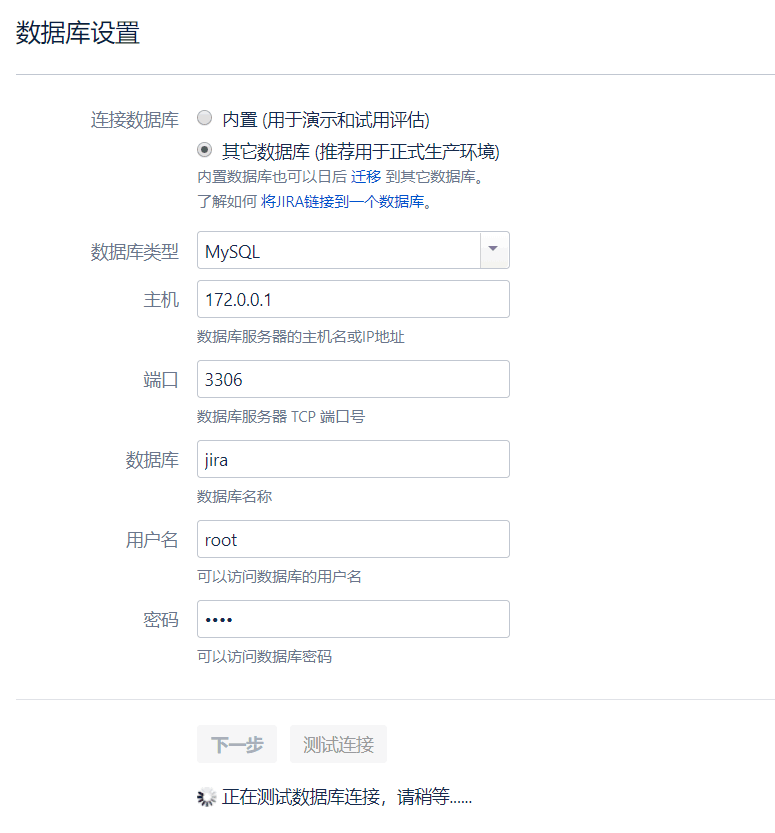This screenshot has height=833, width=775.
Task: Select the 其它数据库 radio button
Action: click(205, 151)
